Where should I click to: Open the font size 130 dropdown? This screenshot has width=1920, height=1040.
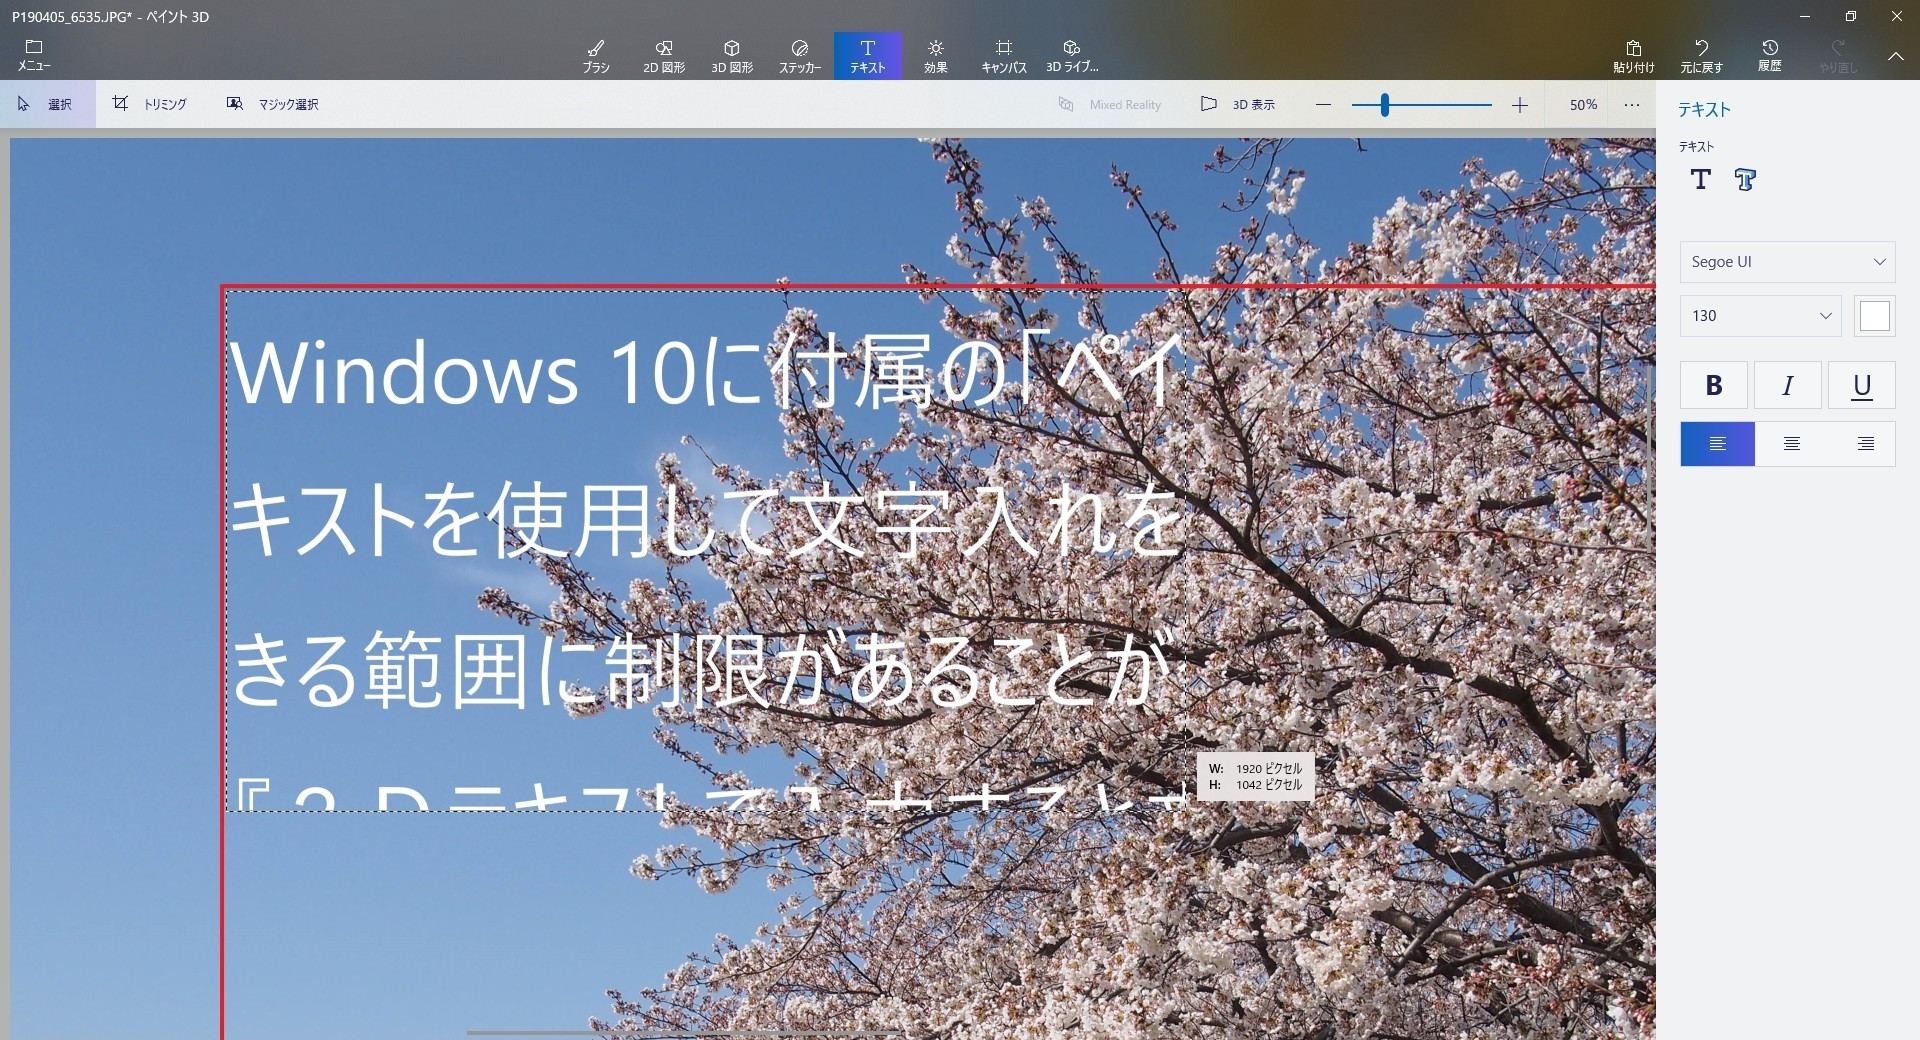coord(1761,316)
